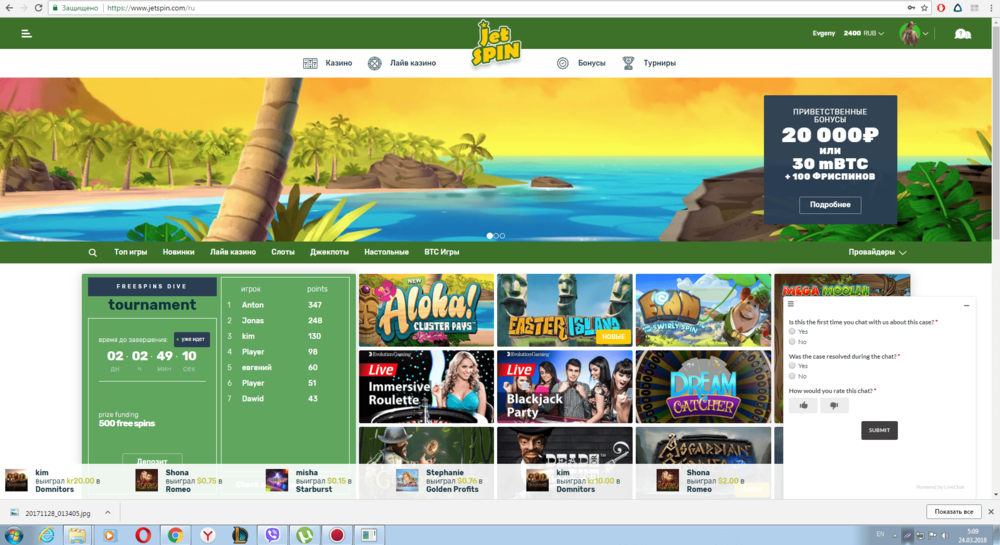This screenshot has width=1000, height=545.
Task: Select Yes for first time chat question
Action: coord(792,331)
